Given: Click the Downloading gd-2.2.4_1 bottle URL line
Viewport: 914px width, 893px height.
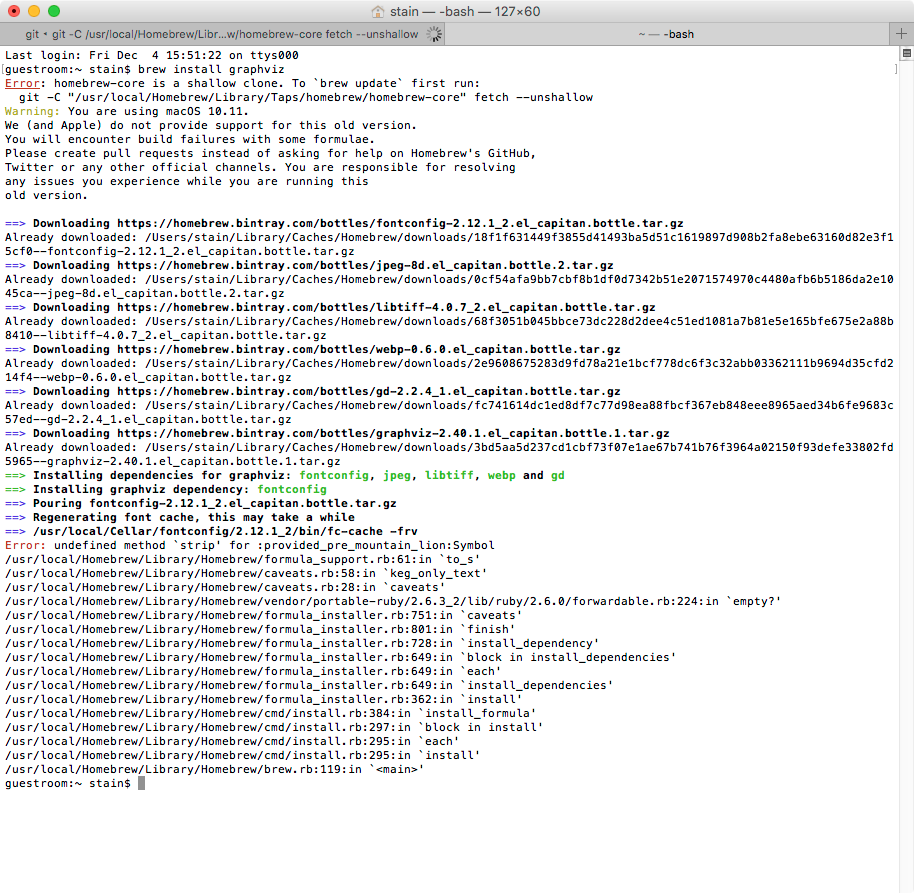Looking at the screenshot, I should point(312,391).
